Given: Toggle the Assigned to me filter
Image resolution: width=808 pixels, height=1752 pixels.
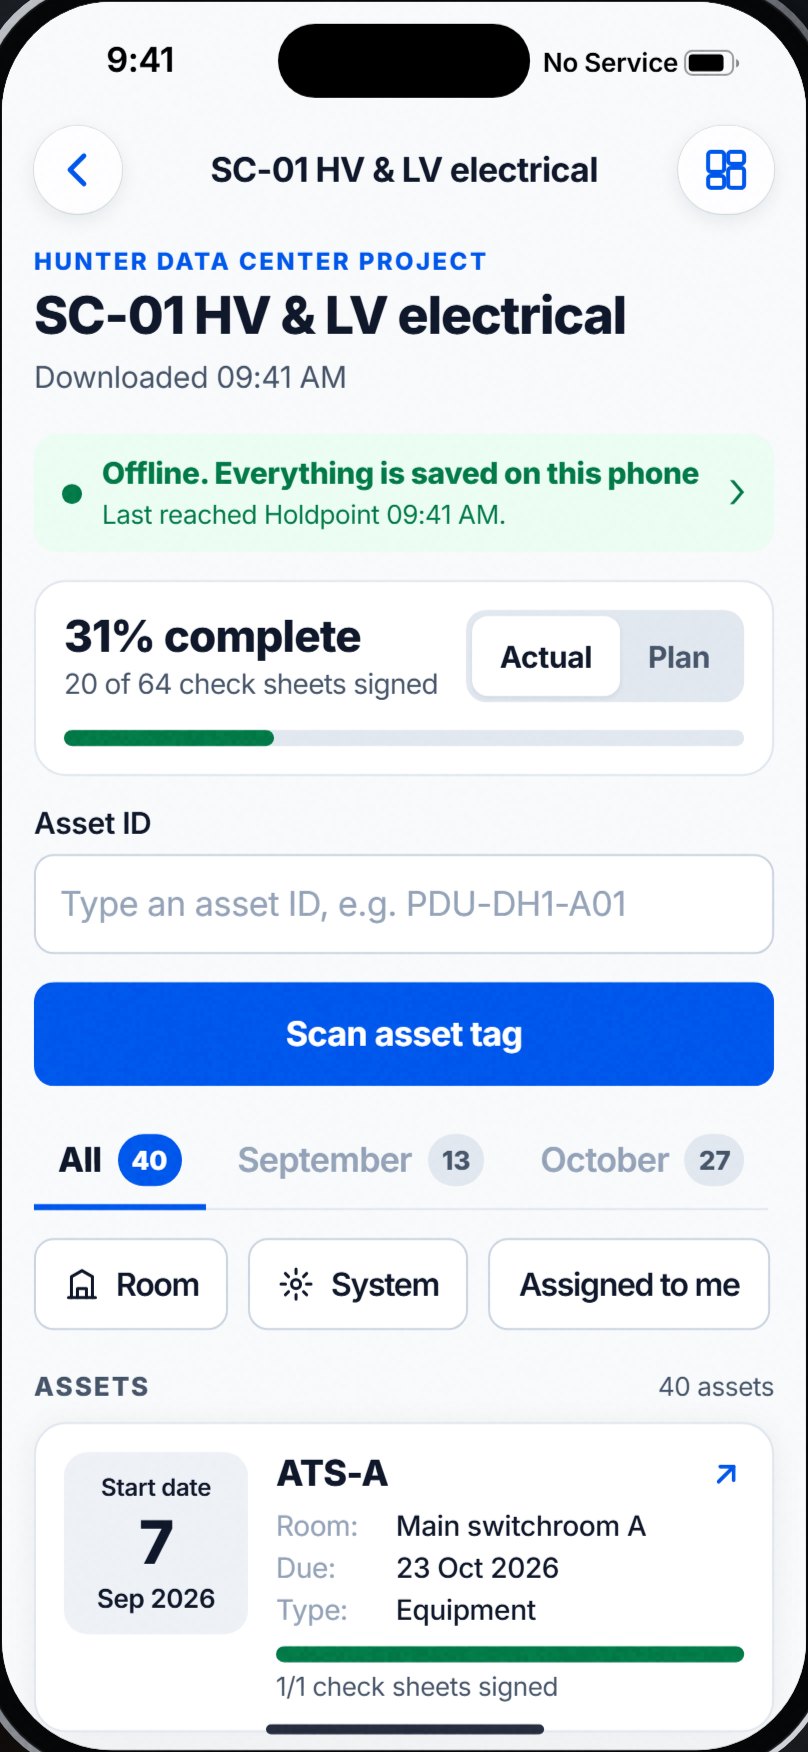Looking at the screenshot, I should click(x=629, y=1284).
